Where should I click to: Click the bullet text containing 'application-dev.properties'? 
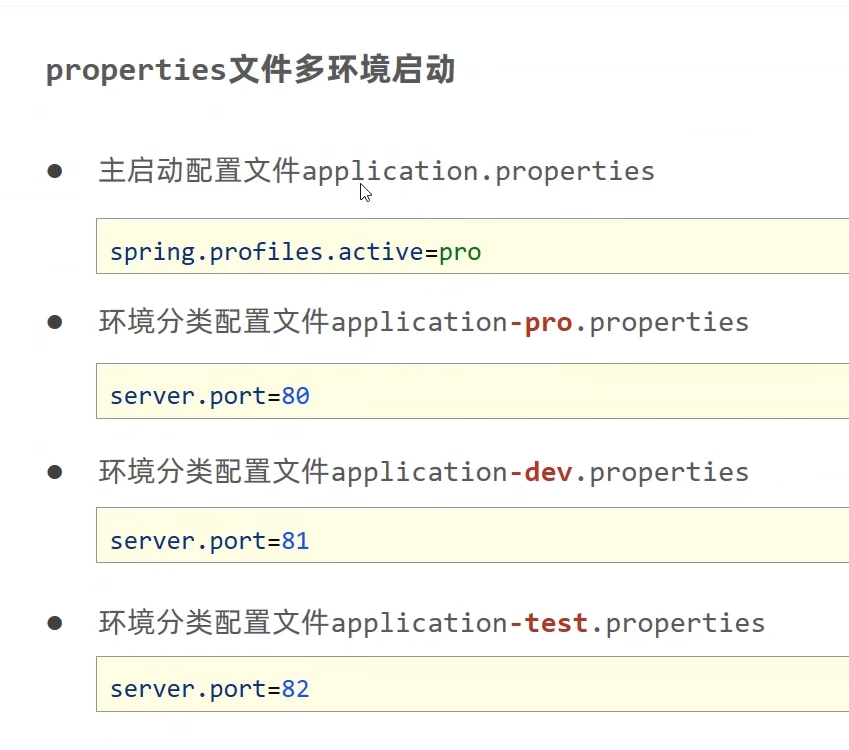(x=423, y=472)
